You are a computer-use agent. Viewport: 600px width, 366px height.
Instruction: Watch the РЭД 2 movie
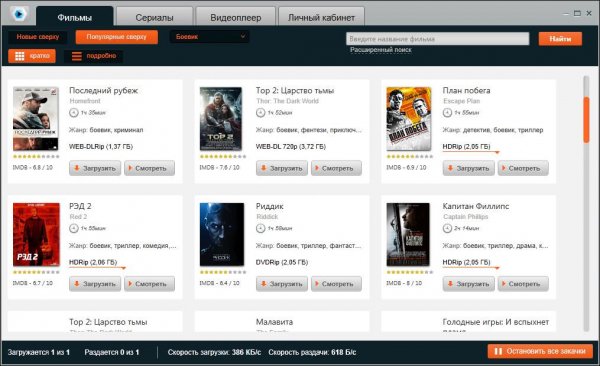[x=149, y=284]
